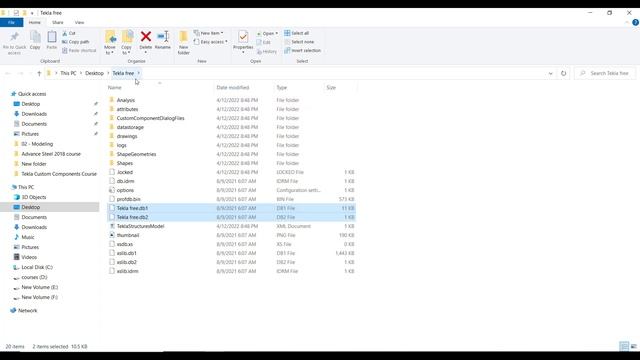640x360 pixels.
Task: Click the Move to icon
Action: click(x=110, y=38)
